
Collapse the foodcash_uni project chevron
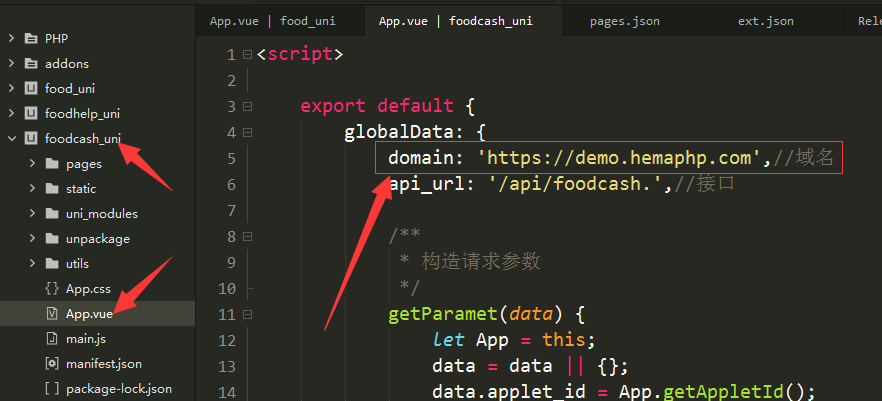[x=11, y=138]
